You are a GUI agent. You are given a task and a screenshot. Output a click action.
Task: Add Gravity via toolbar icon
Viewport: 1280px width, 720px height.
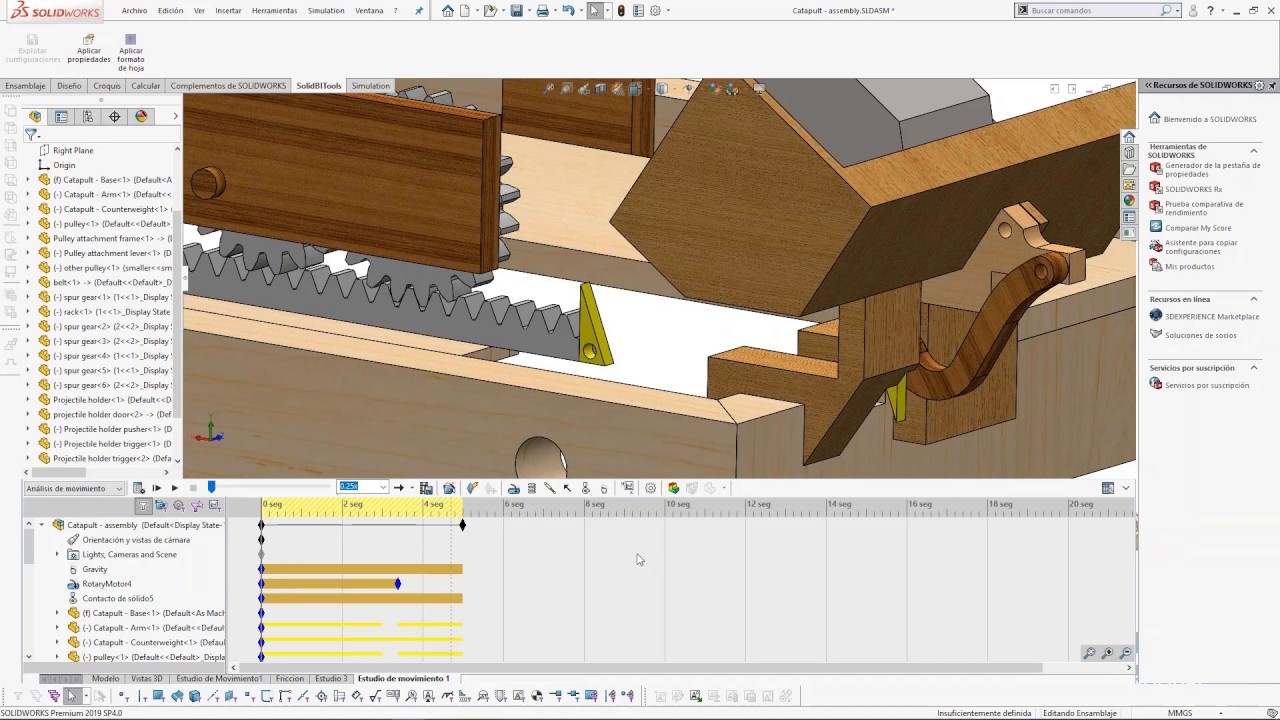click(x=603, y=488)
